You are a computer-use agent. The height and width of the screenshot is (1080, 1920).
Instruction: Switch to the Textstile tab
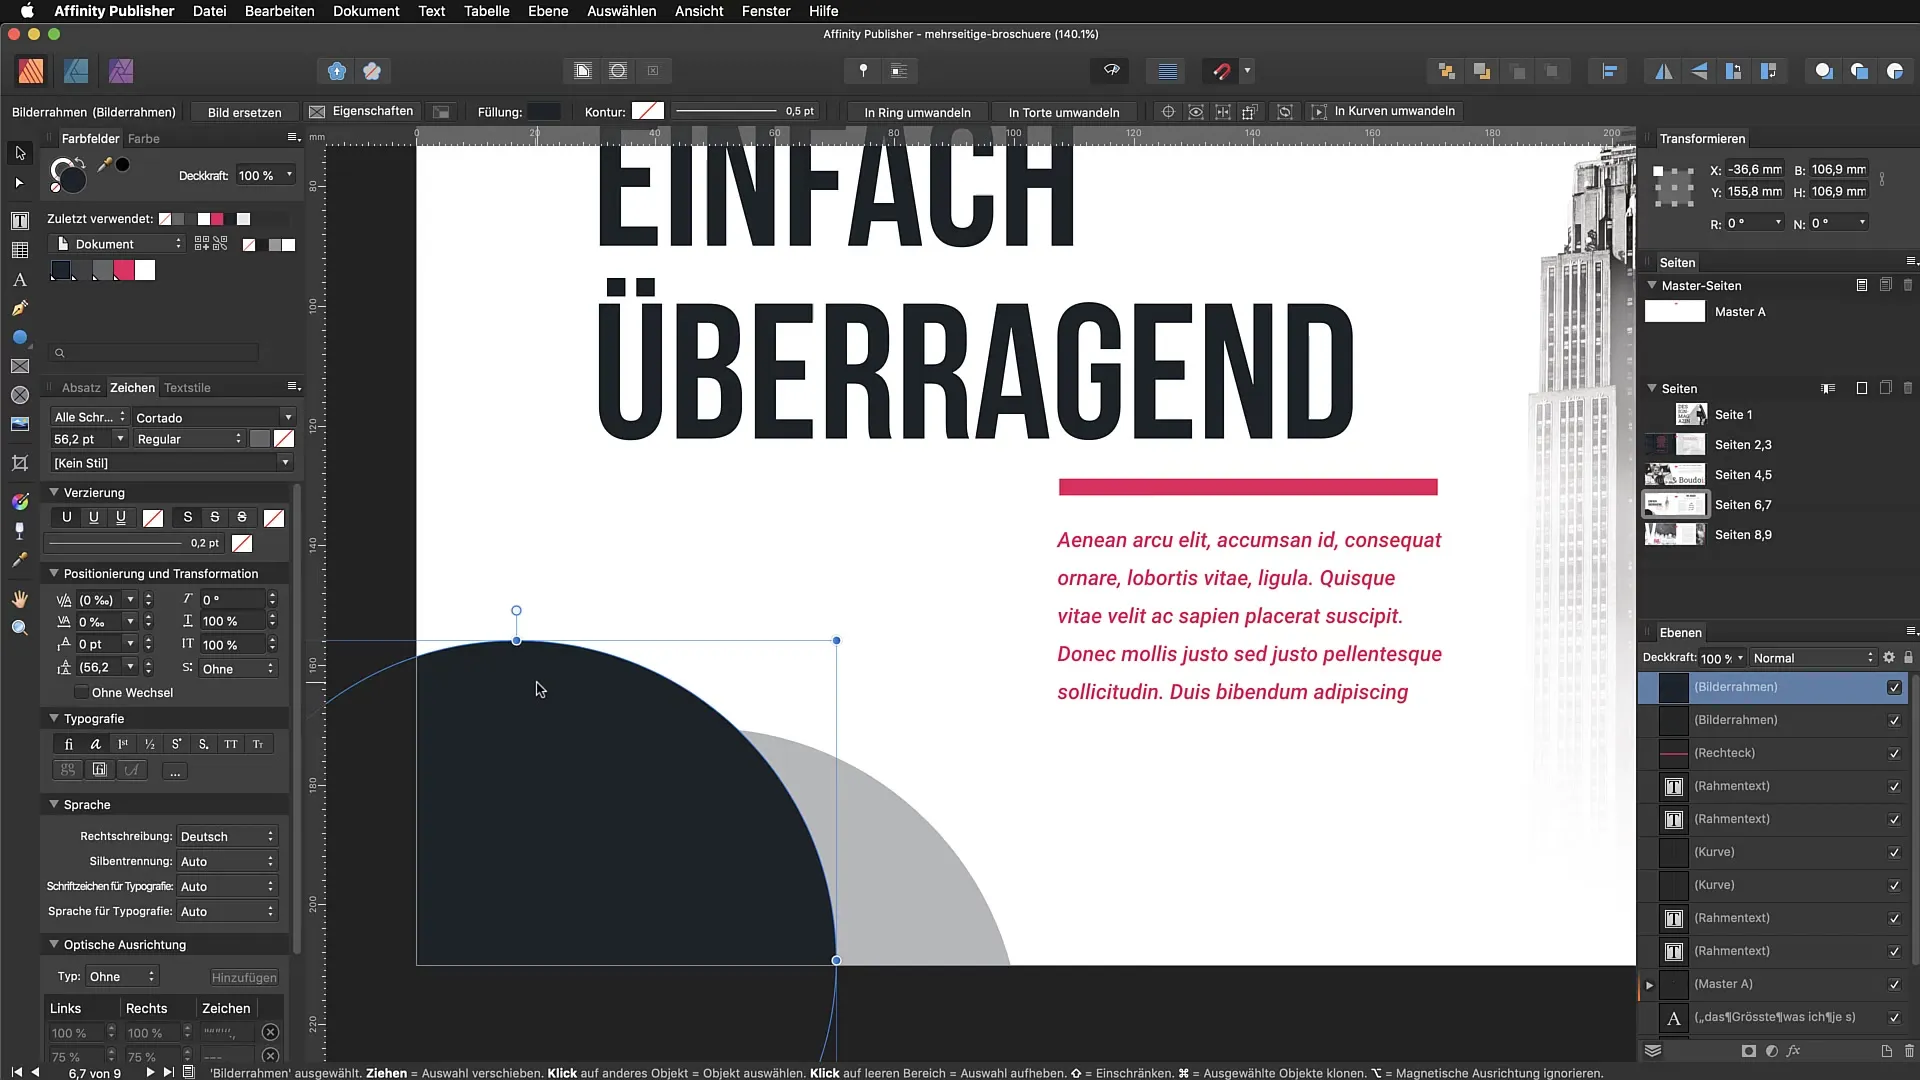tap(187, 388)
